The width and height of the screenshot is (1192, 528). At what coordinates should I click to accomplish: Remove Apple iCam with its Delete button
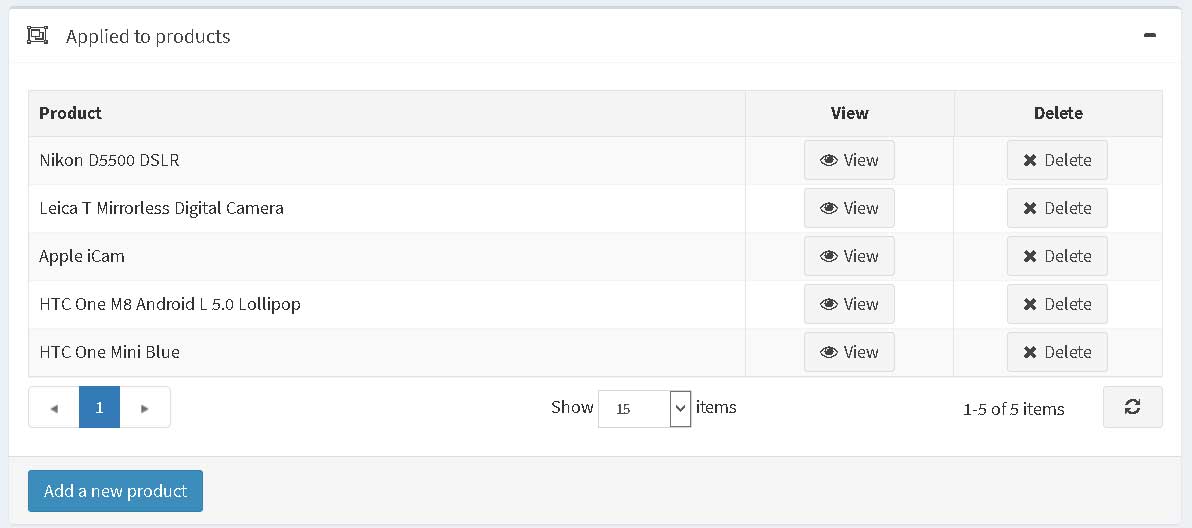1057,256
